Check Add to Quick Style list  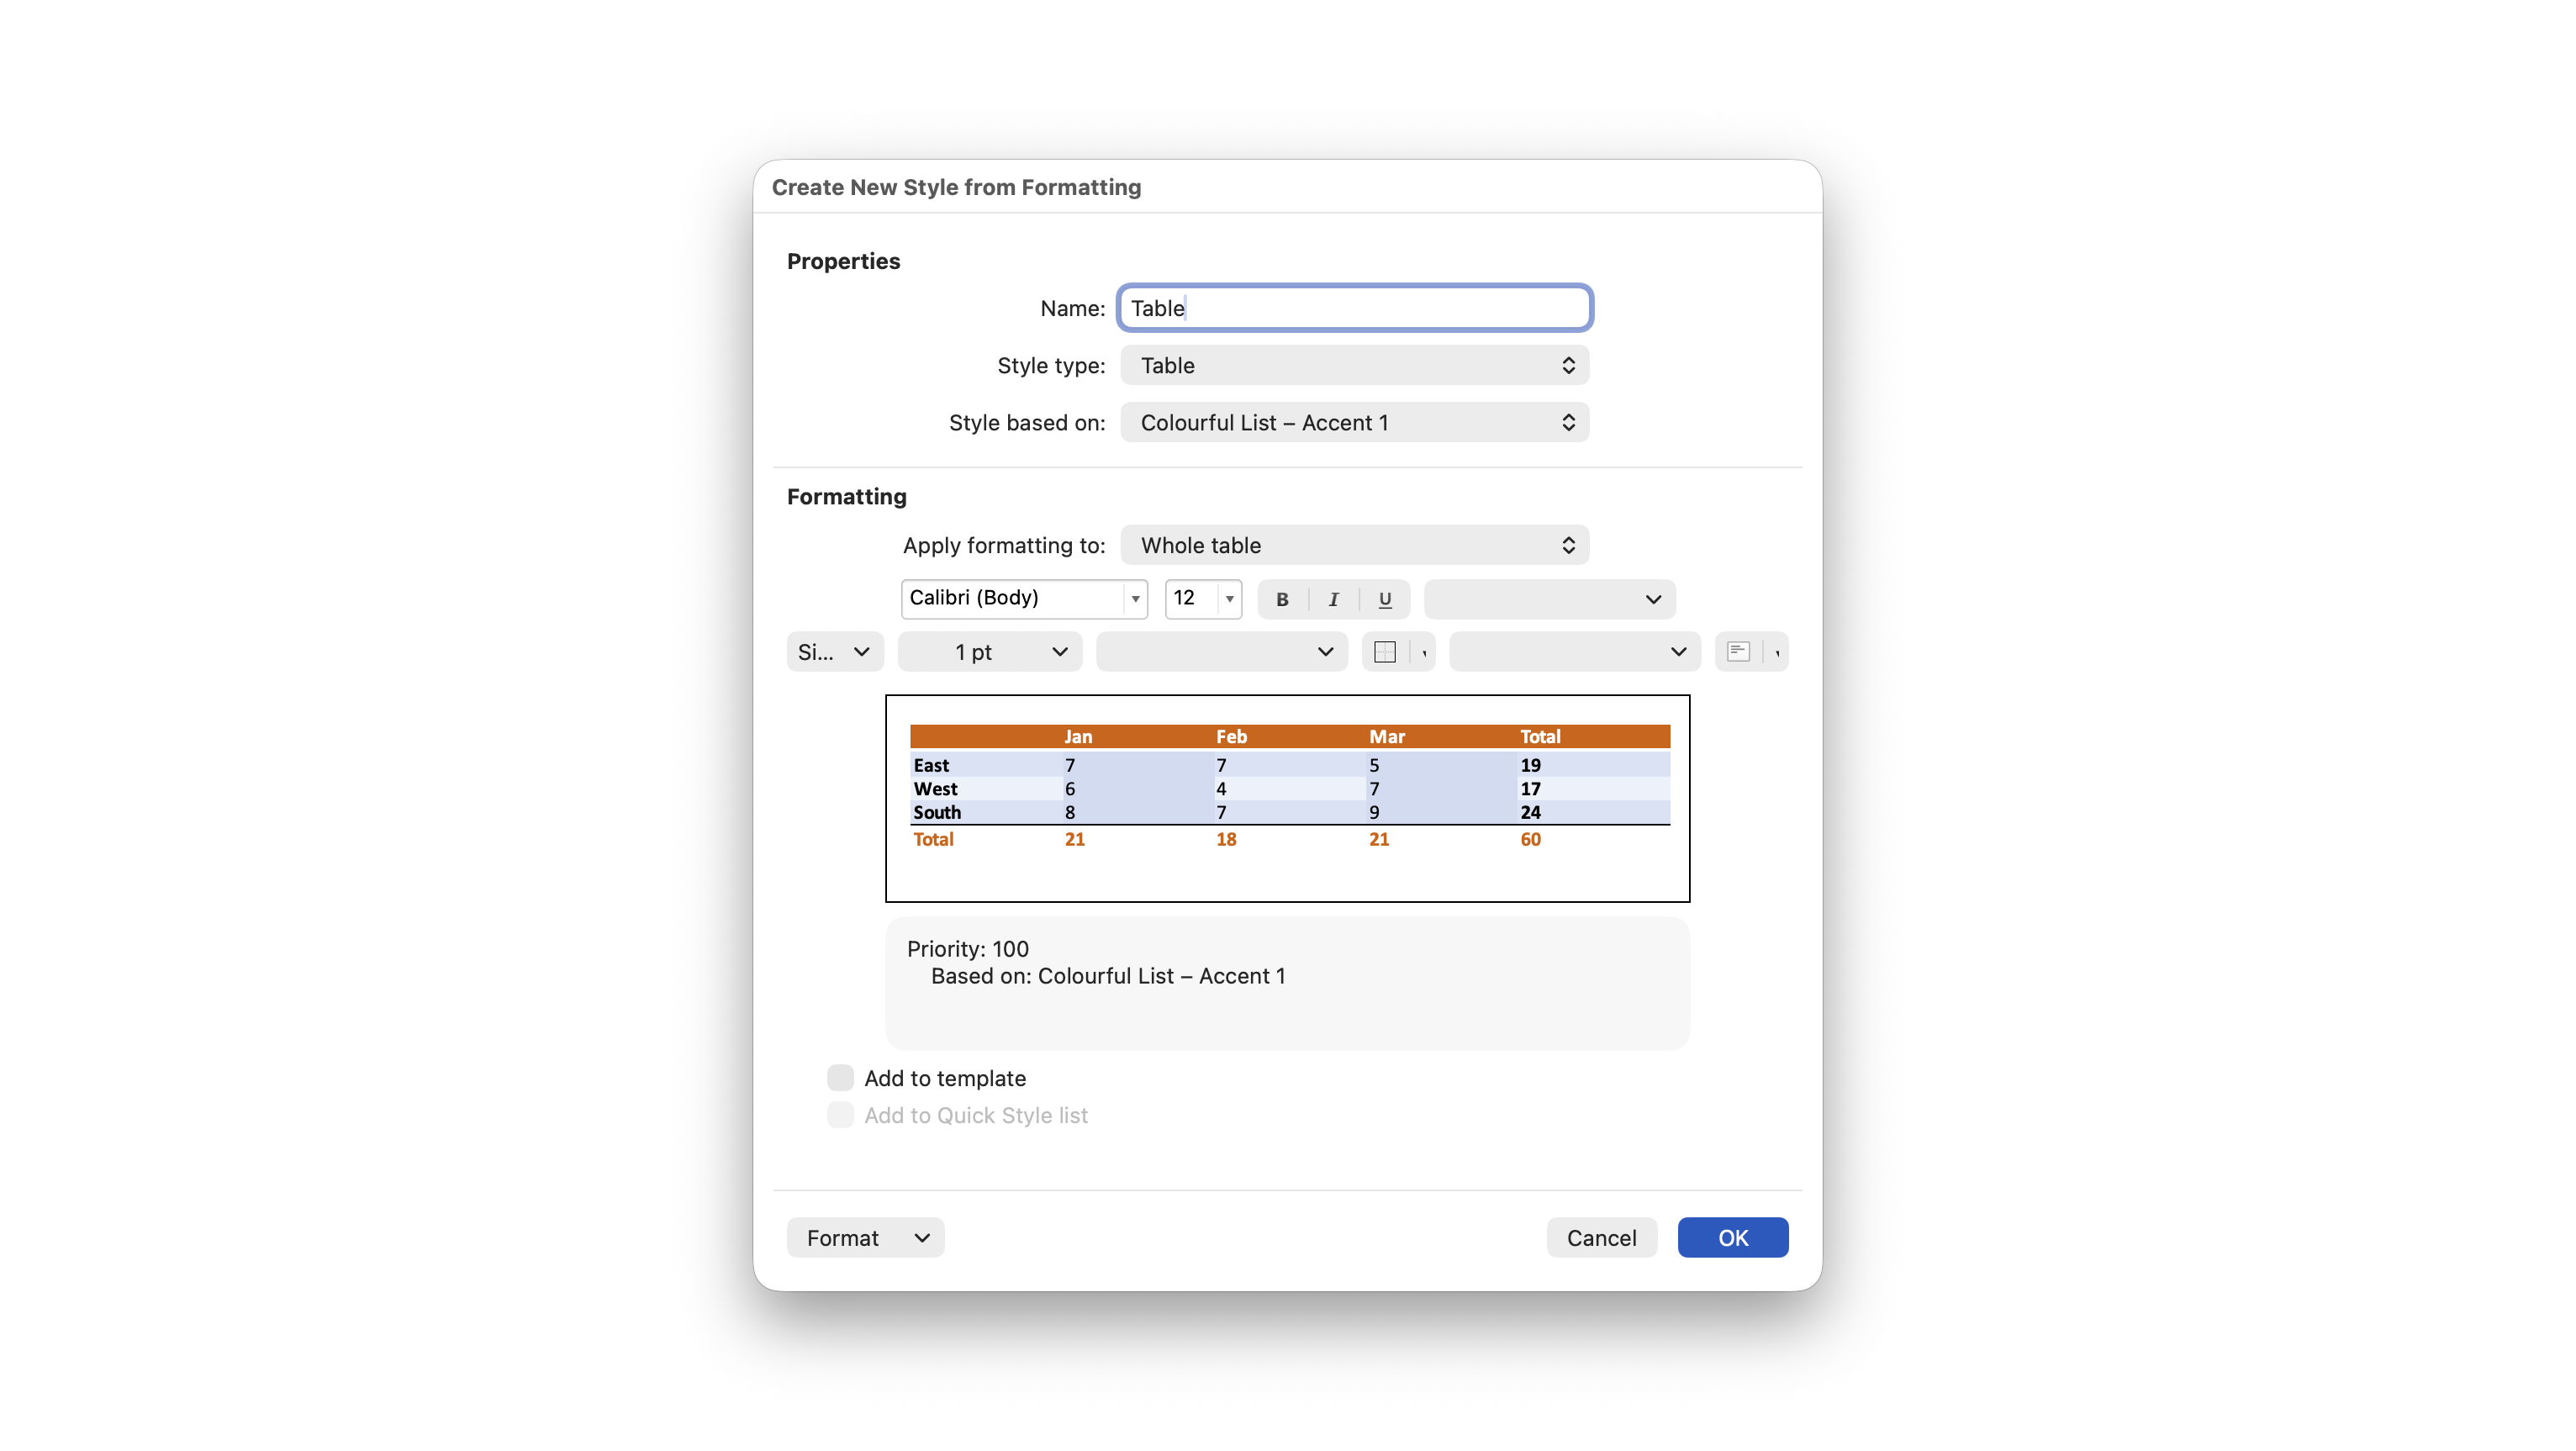[840, 1115]
